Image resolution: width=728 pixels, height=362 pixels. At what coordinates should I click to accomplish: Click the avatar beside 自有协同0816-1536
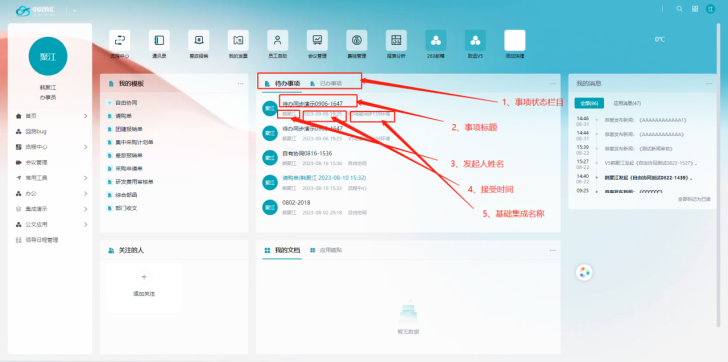pyautogui.click(x=270, y=157)
